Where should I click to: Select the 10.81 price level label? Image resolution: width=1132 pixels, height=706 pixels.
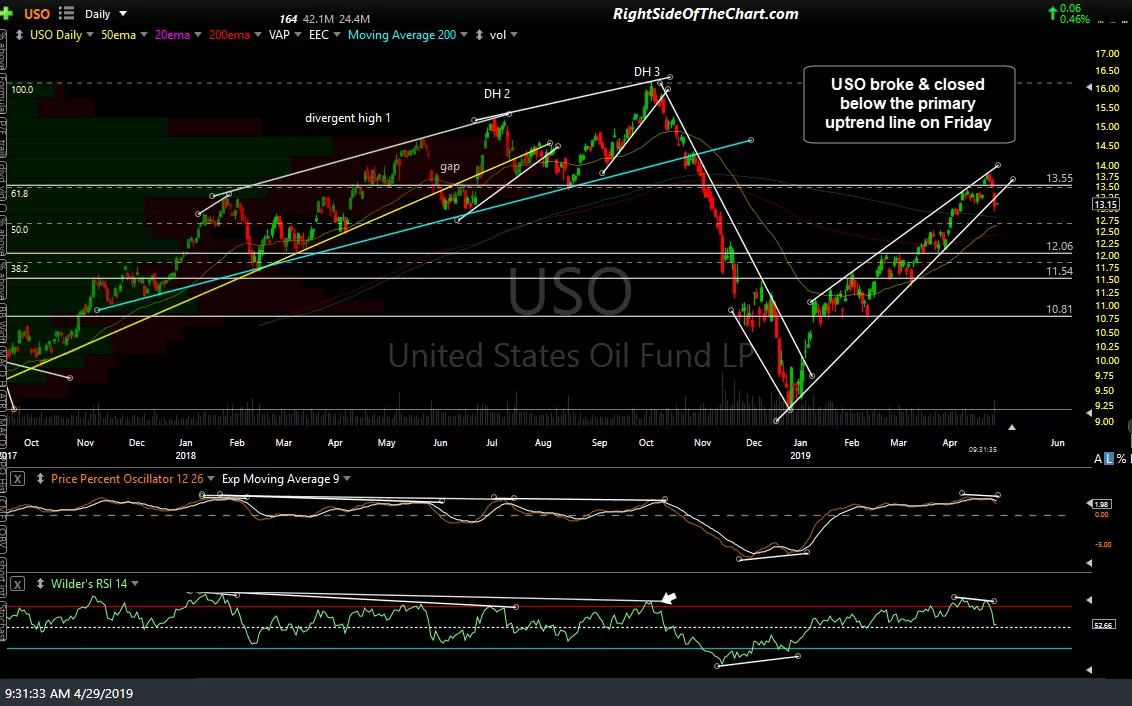(x=1059, y=309)
